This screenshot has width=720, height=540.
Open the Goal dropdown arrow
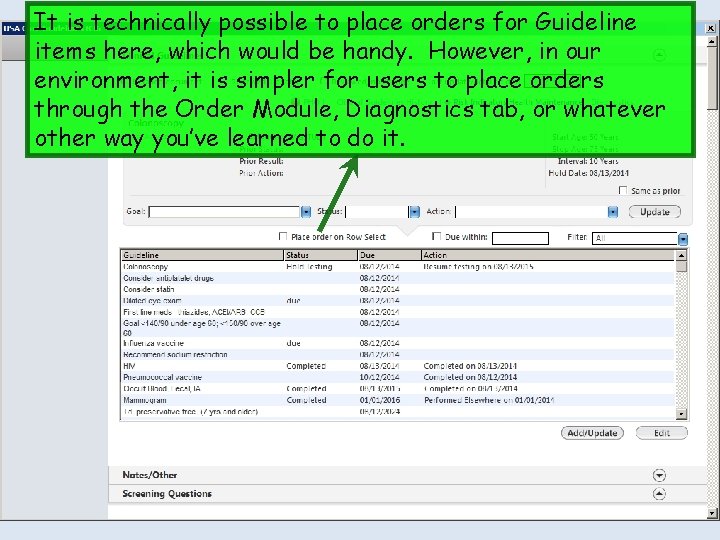click(x=306, y=212)
